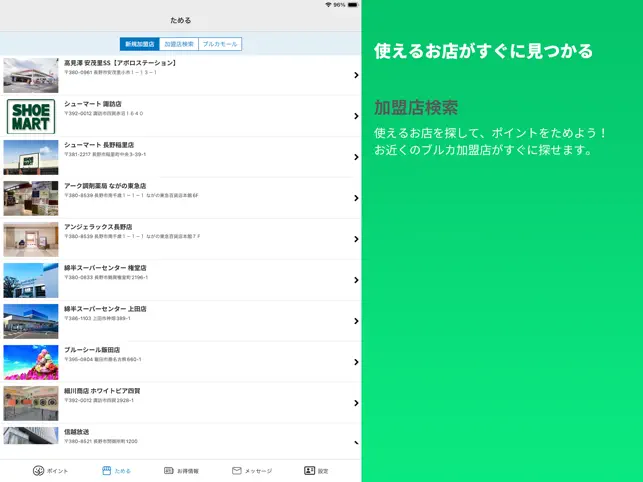Open chevron for シューマート 長野稲里店 row
Image resolution: width=643 pixels, height=482 pixels.
pyautogui.click(x=356, y=157)
